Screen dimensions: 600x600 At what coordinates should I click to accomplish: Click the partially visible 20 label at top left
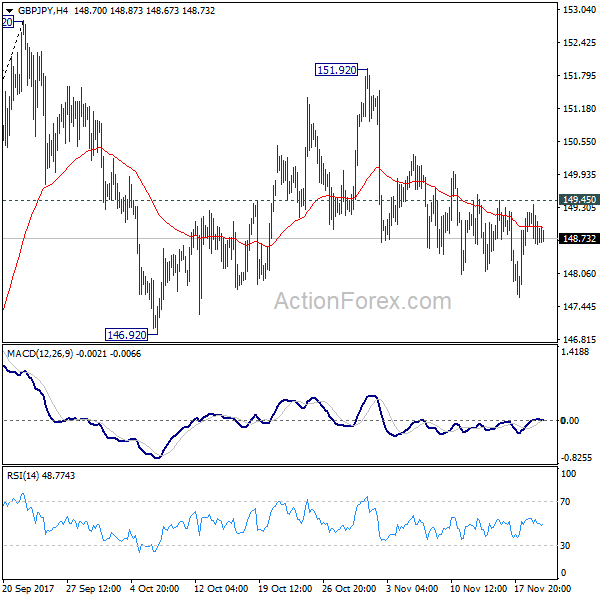(x=7, y=22)
